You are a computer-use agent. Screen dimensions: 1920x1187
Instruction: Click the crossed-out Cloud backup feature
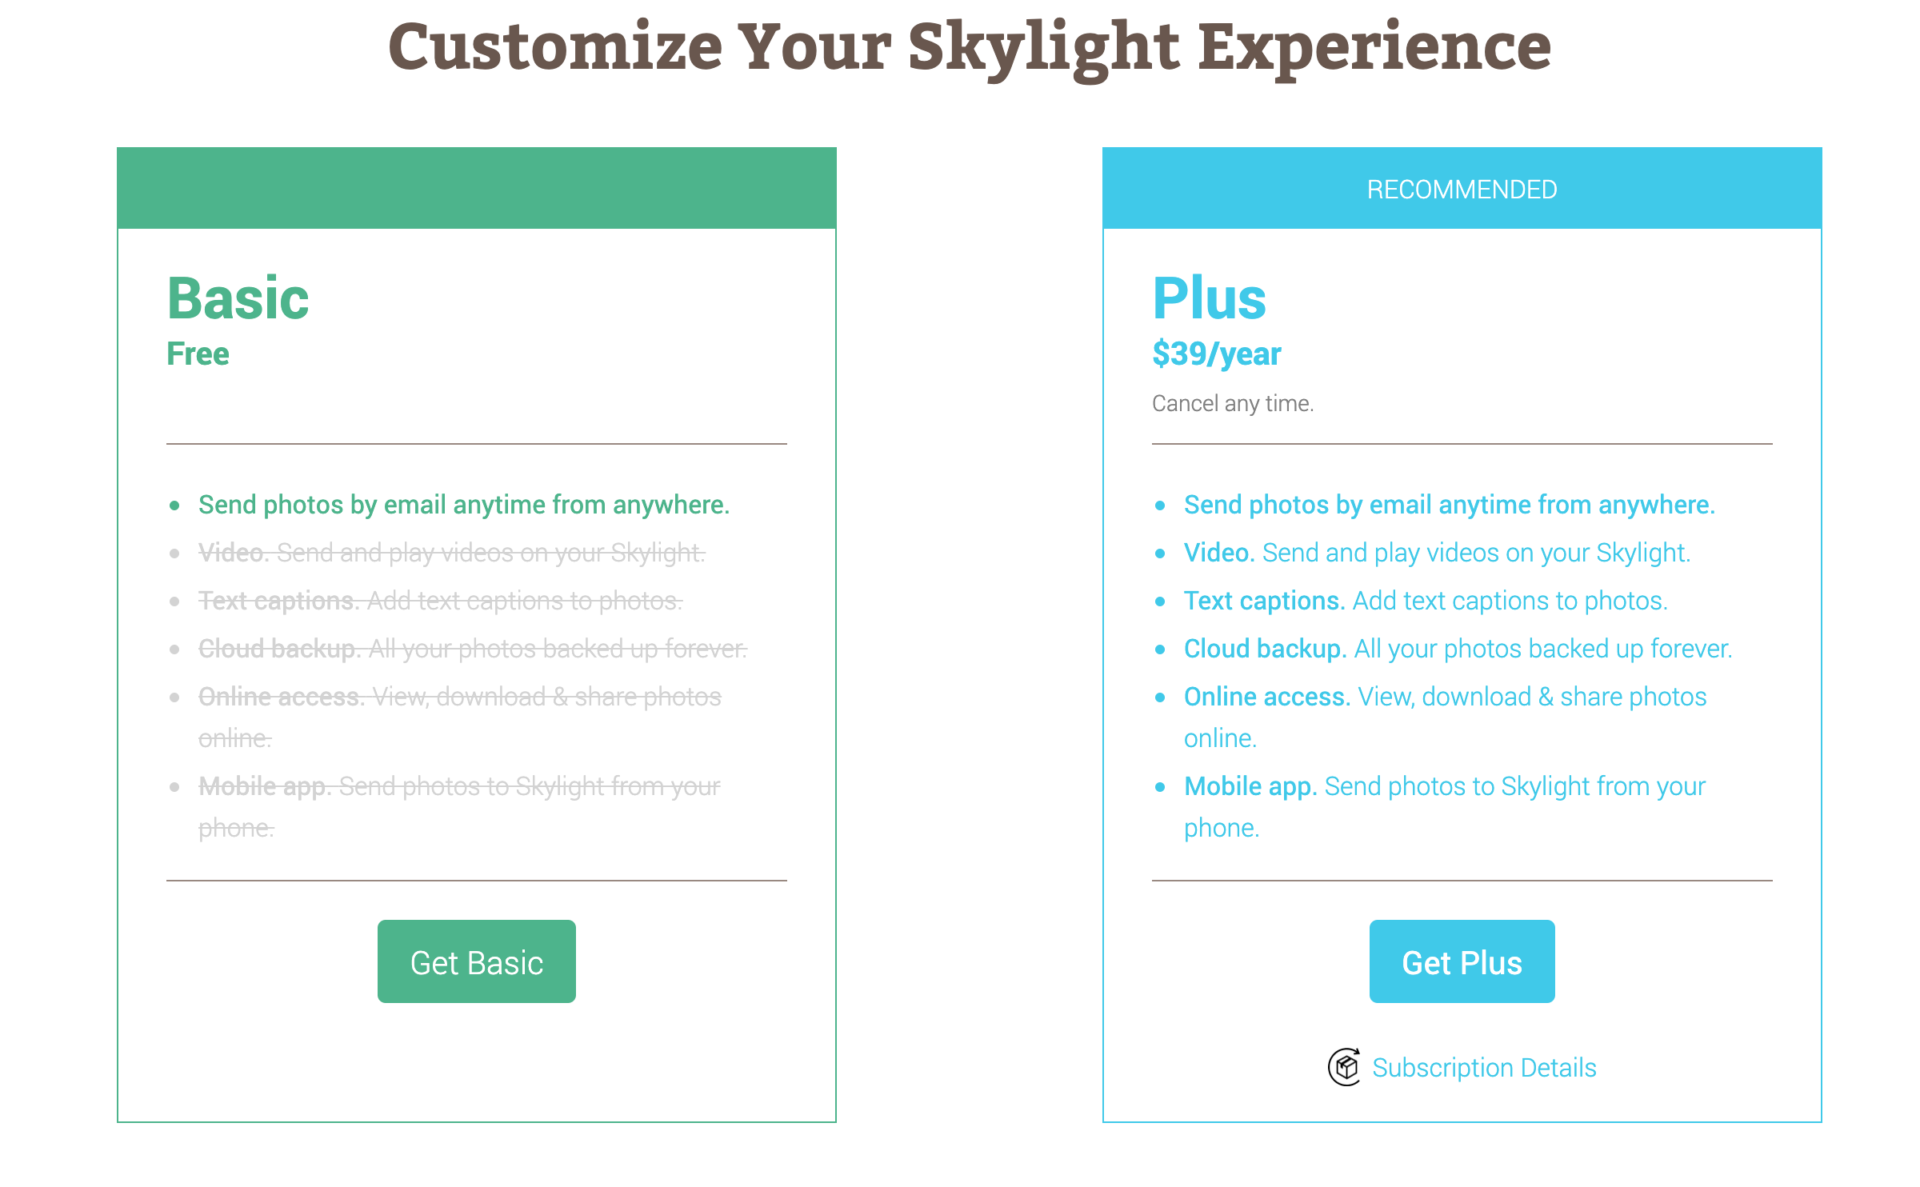pyautogui.click(x=472, y=648)
